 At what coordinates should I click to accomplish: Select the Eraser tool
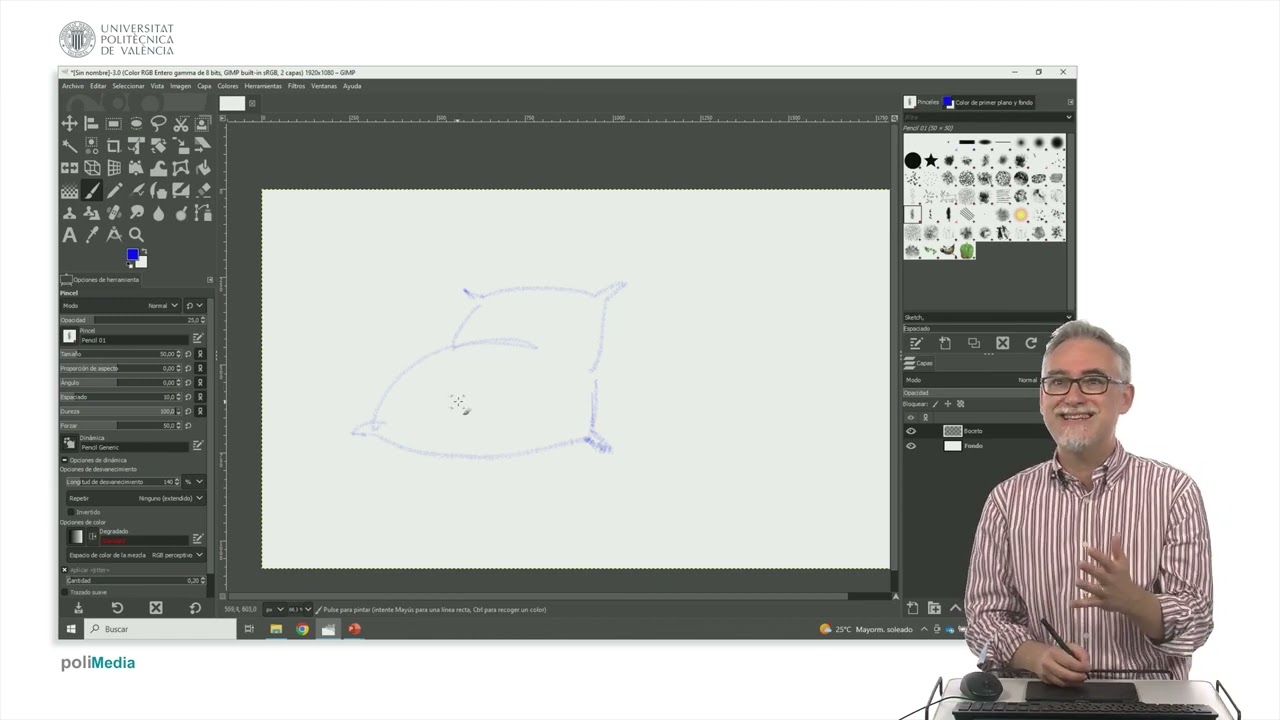203,191
